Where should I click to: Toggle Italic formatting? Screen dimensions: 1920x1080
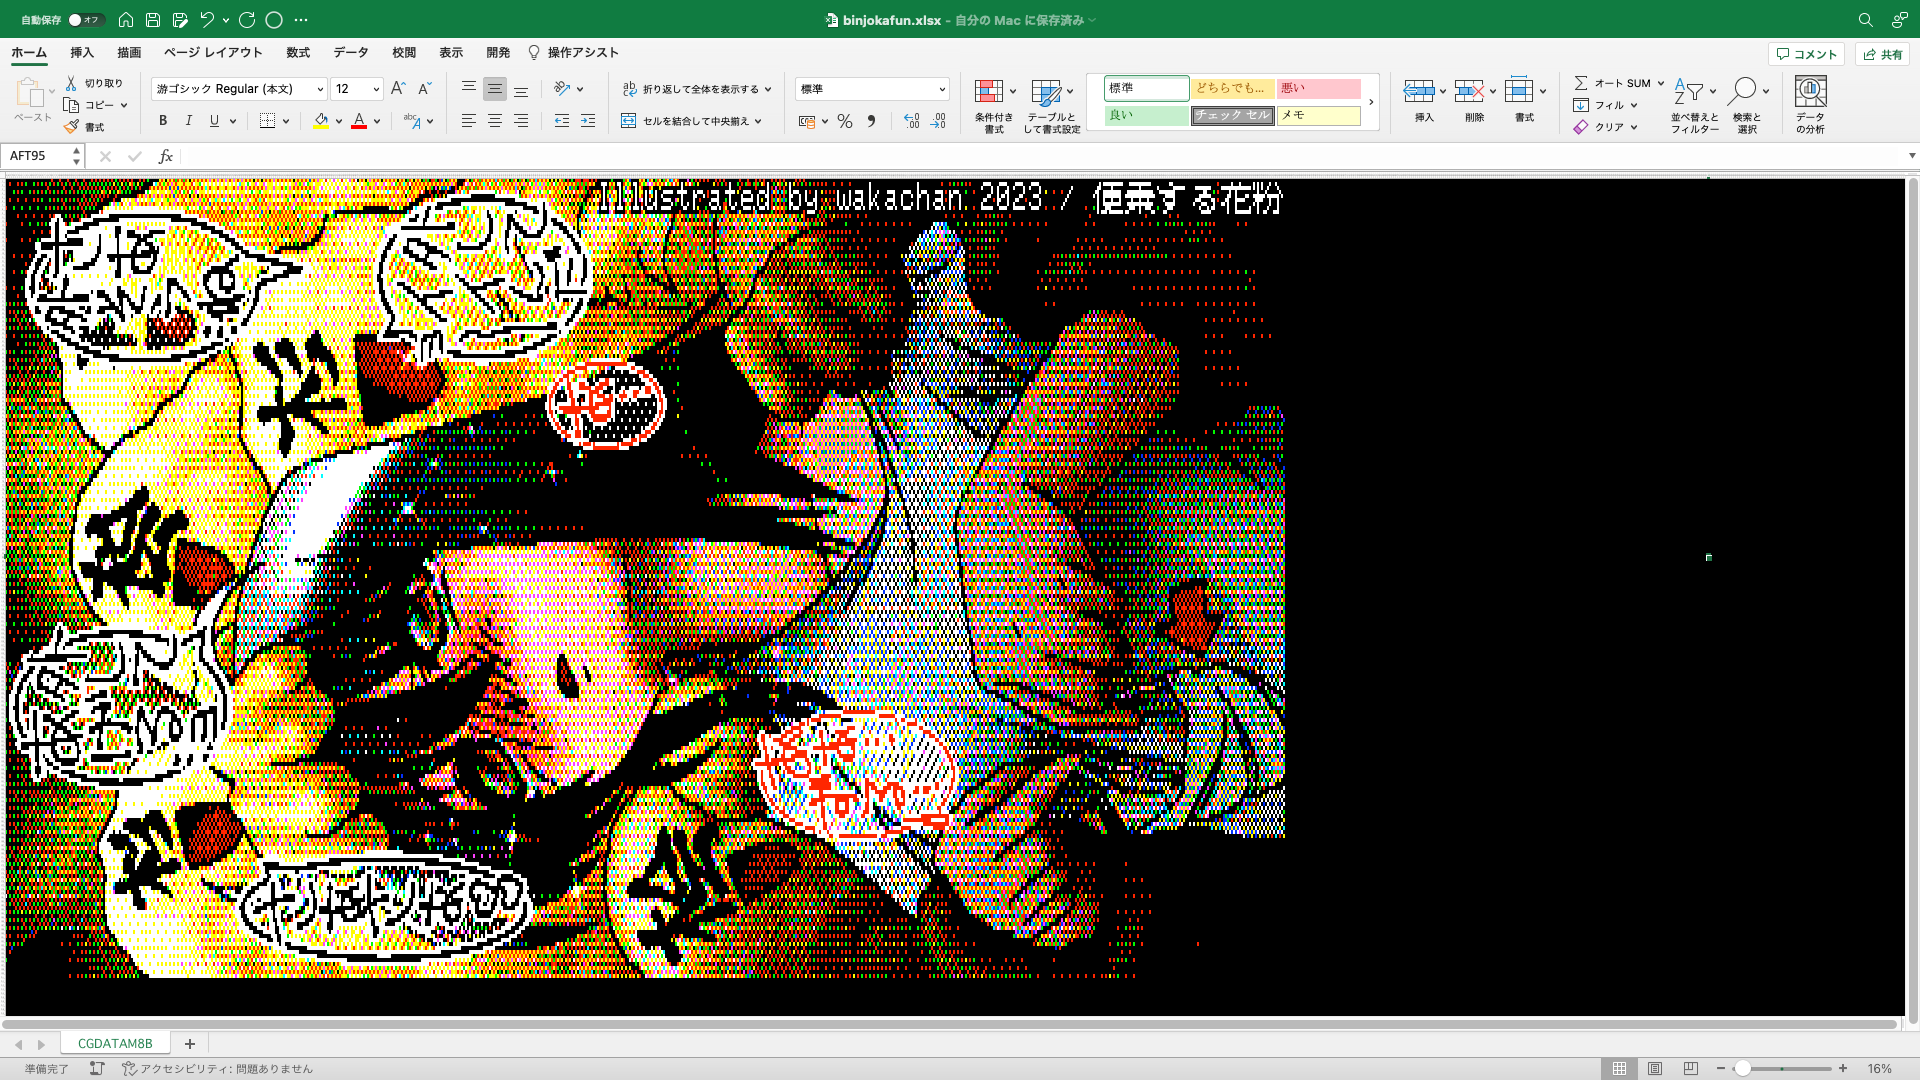click(x=189, y=121)
